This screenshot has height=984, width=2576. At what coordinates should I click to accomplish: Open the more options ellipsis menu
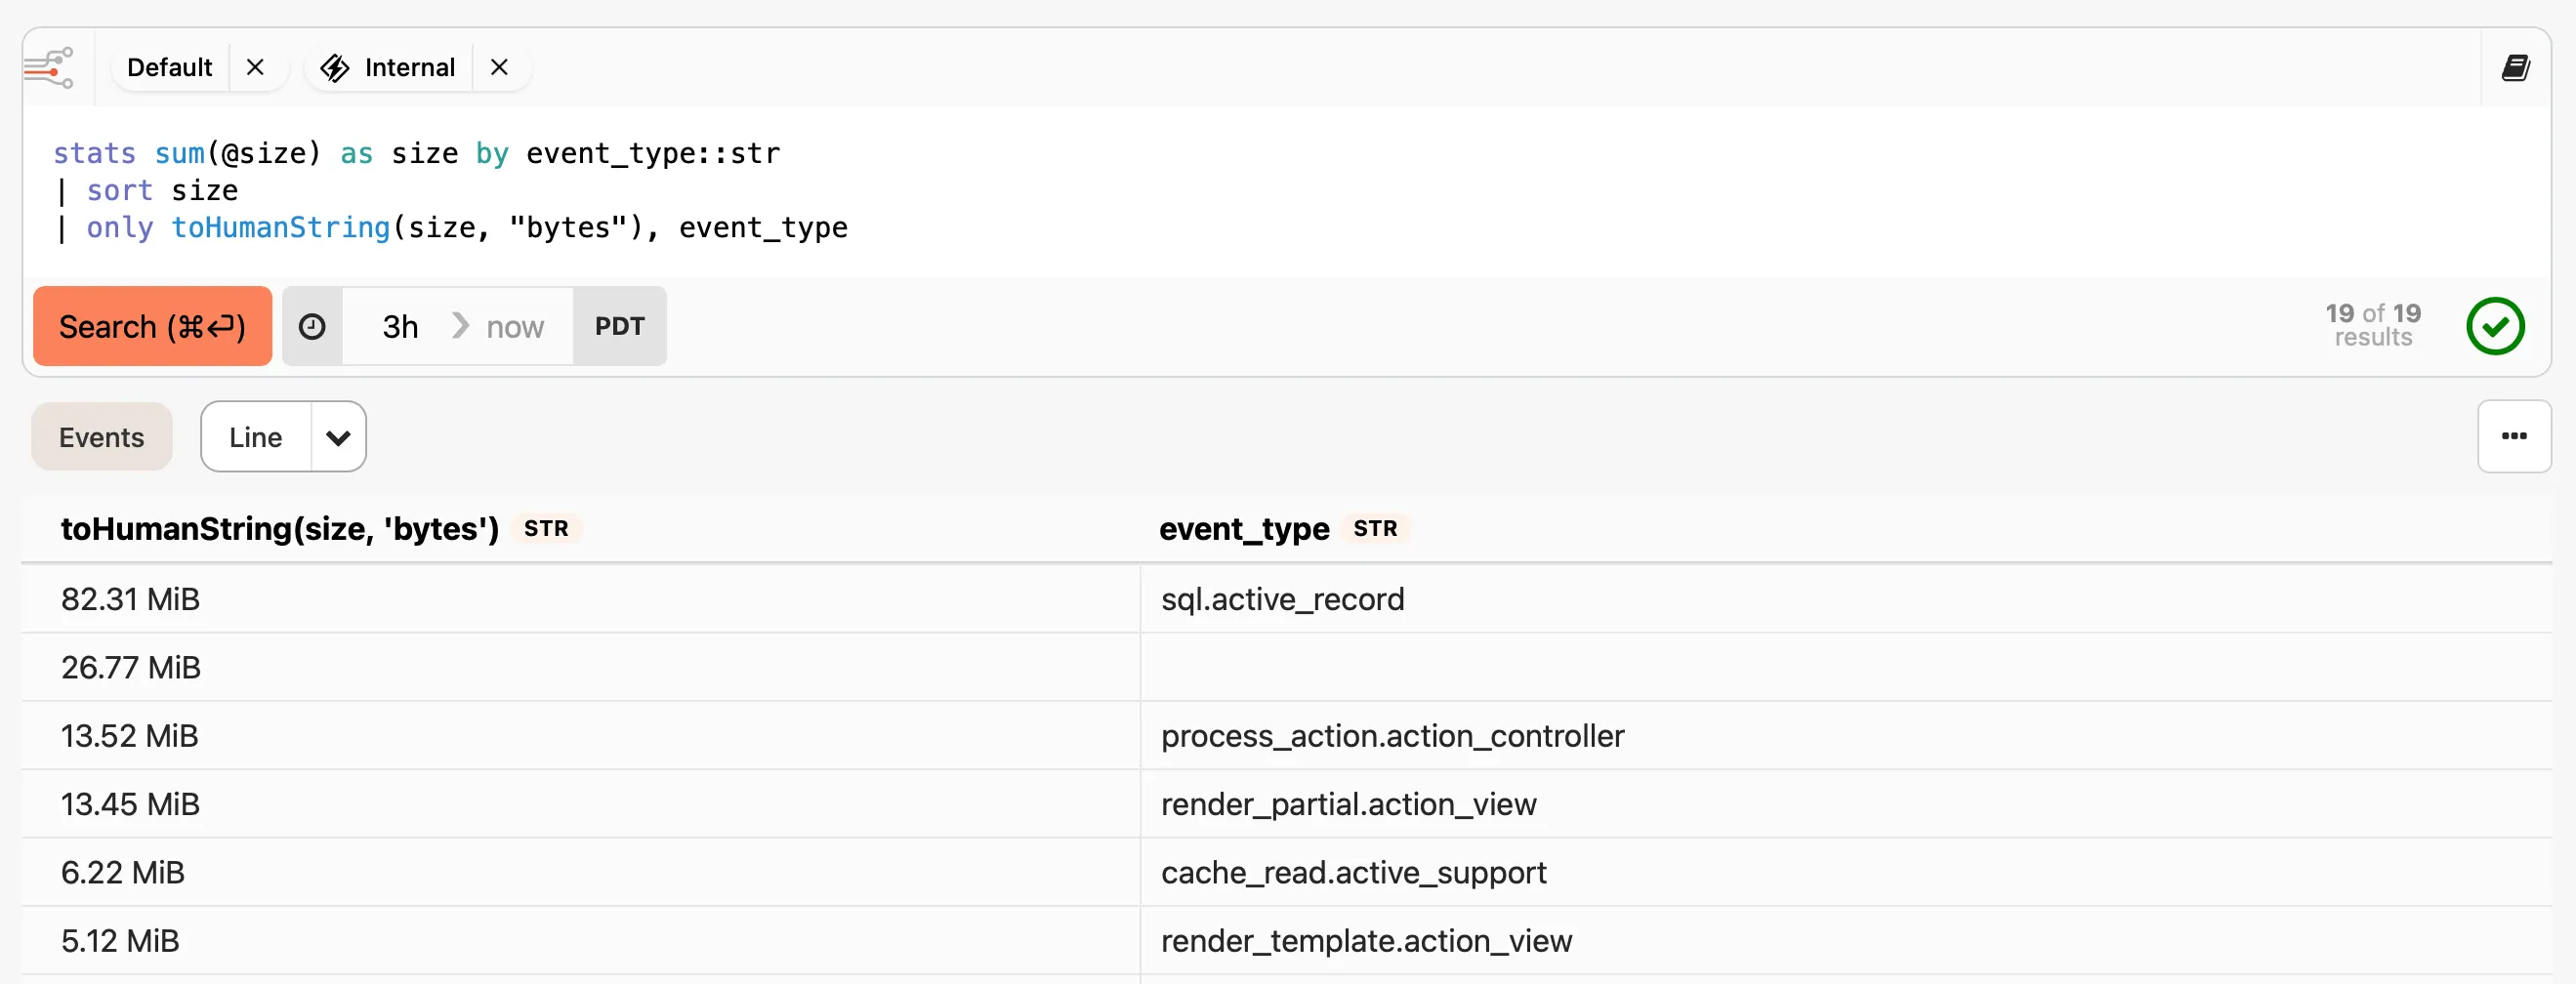(2515, 436)
